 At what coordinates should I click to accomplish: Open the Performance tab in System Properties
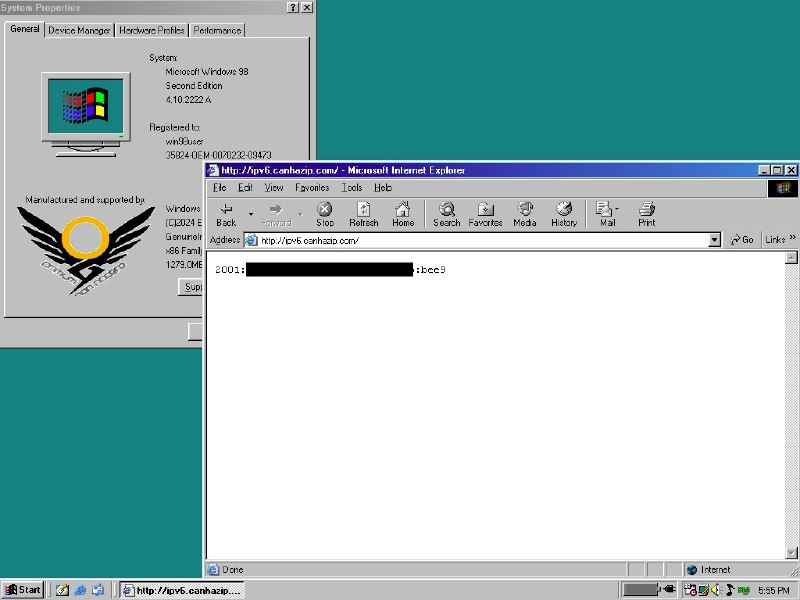coord(217,31)
